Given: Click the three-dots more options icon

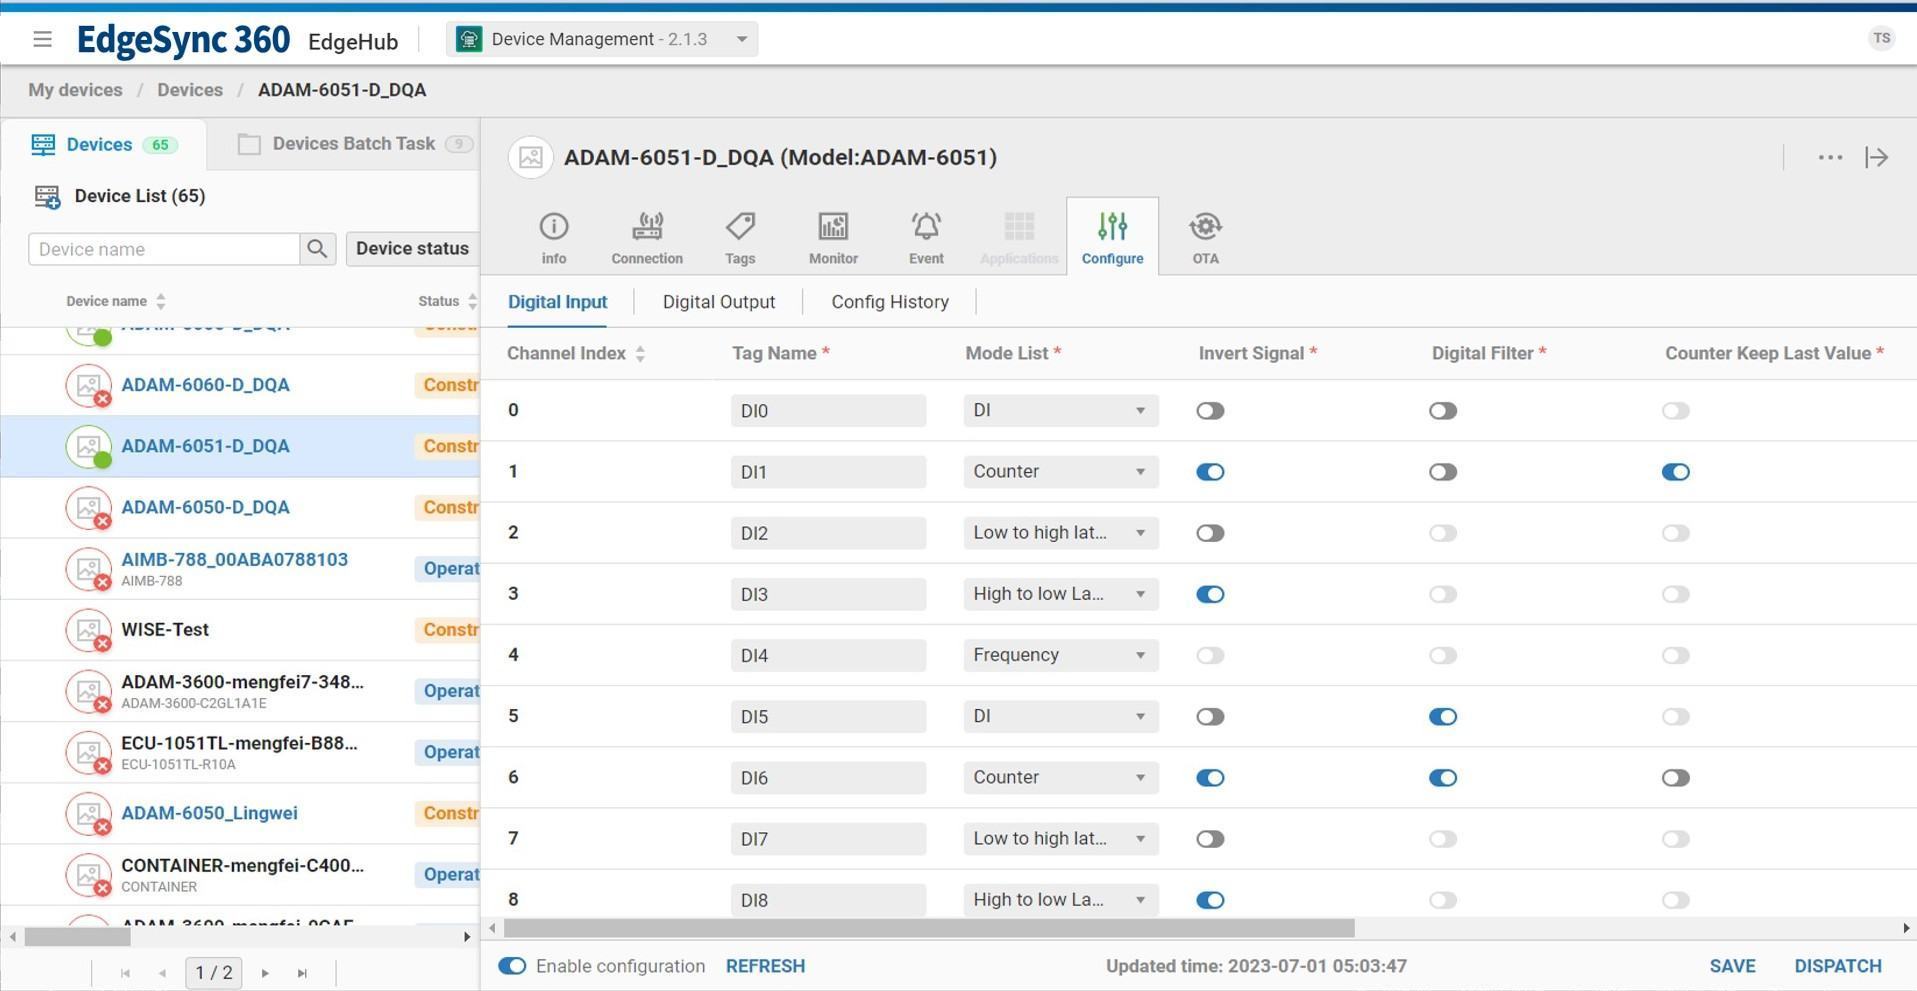Looking at the screenshot, I should [1829, 157].
